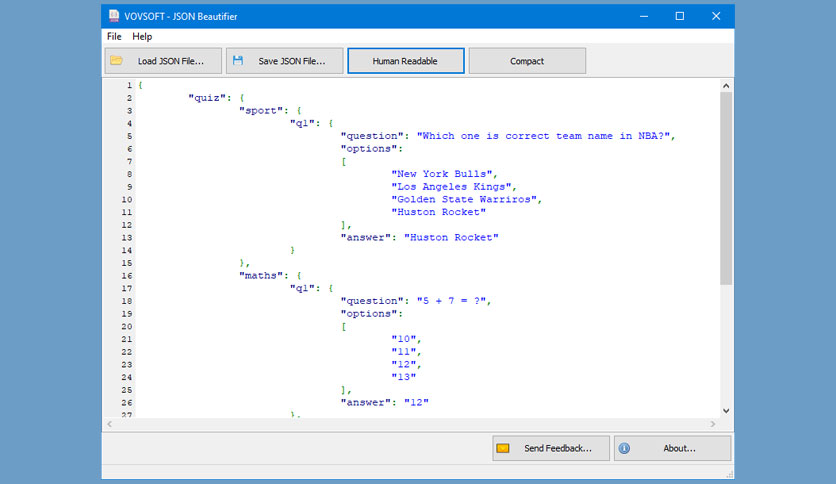Click the "11" option on line 22
Viewport: 836px width, 484px height.
404,352
